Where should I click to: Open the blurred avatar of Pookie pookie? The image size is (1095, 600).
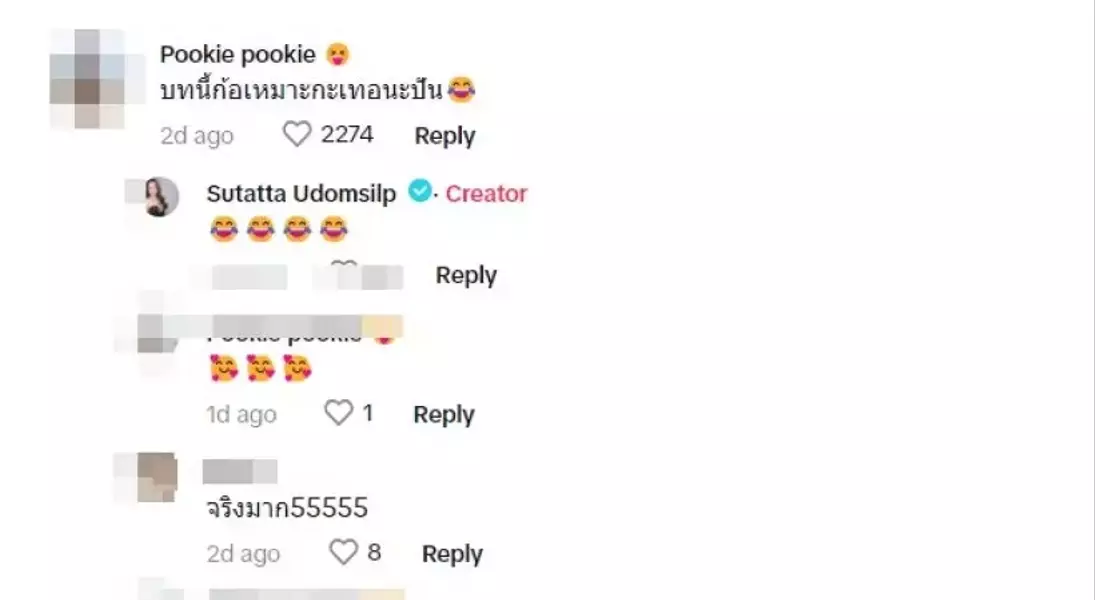coord(87,79)
